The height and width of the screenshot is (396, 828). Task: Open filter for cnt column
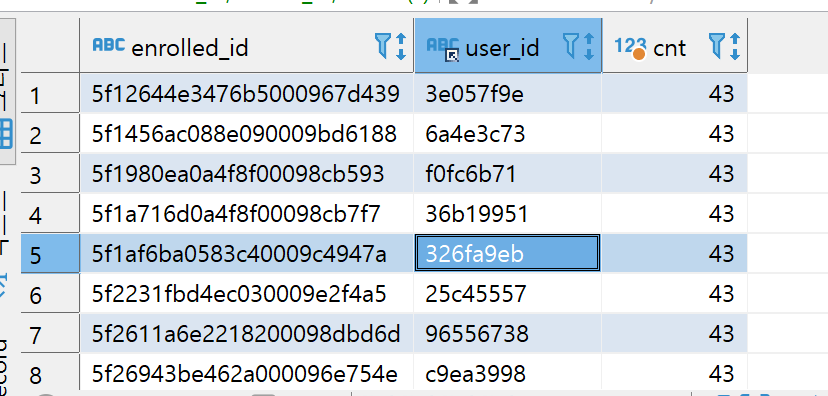[x=716, y=45]
